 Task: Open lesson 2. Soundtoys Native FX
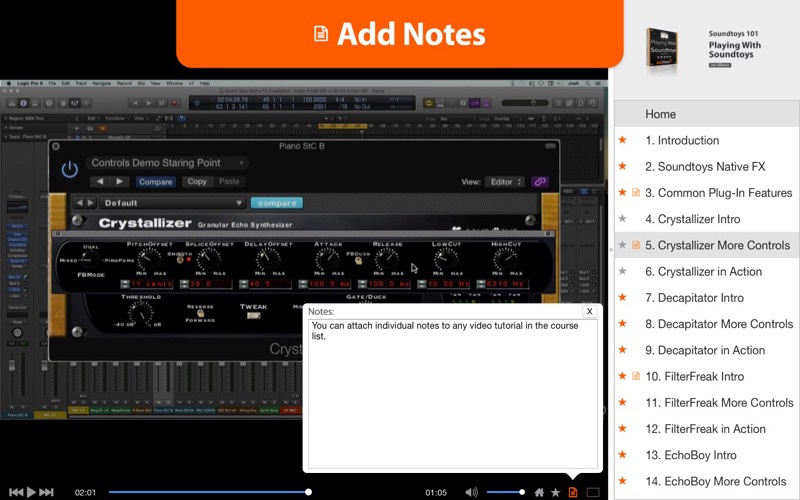(707, 166)
